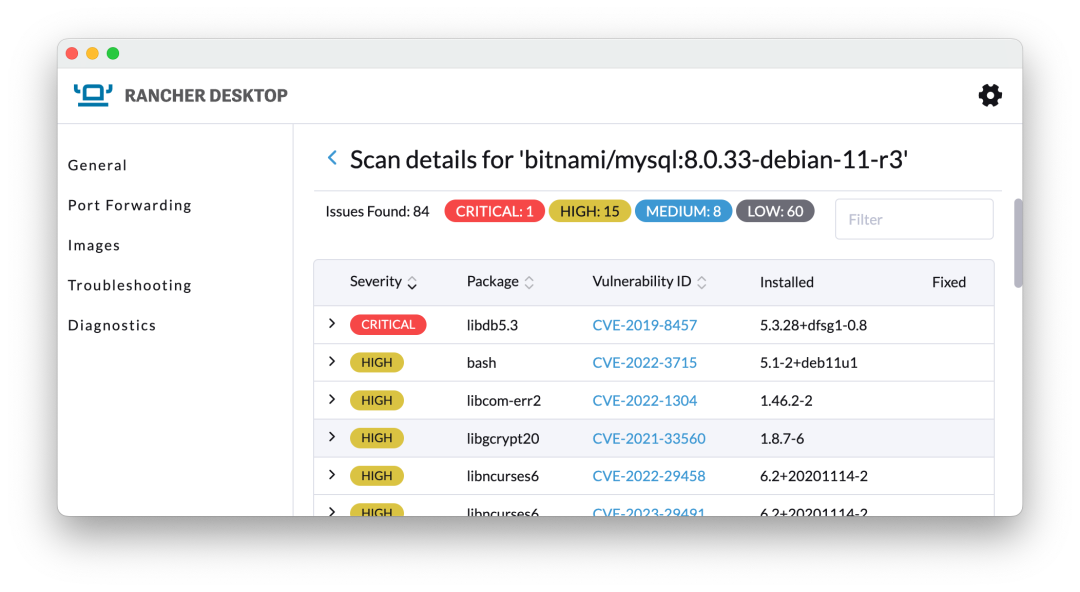Click the CRITICAL: 1 severity badge
The width and height of the screenshot is (1080, 592).
(x=494, y=211)
